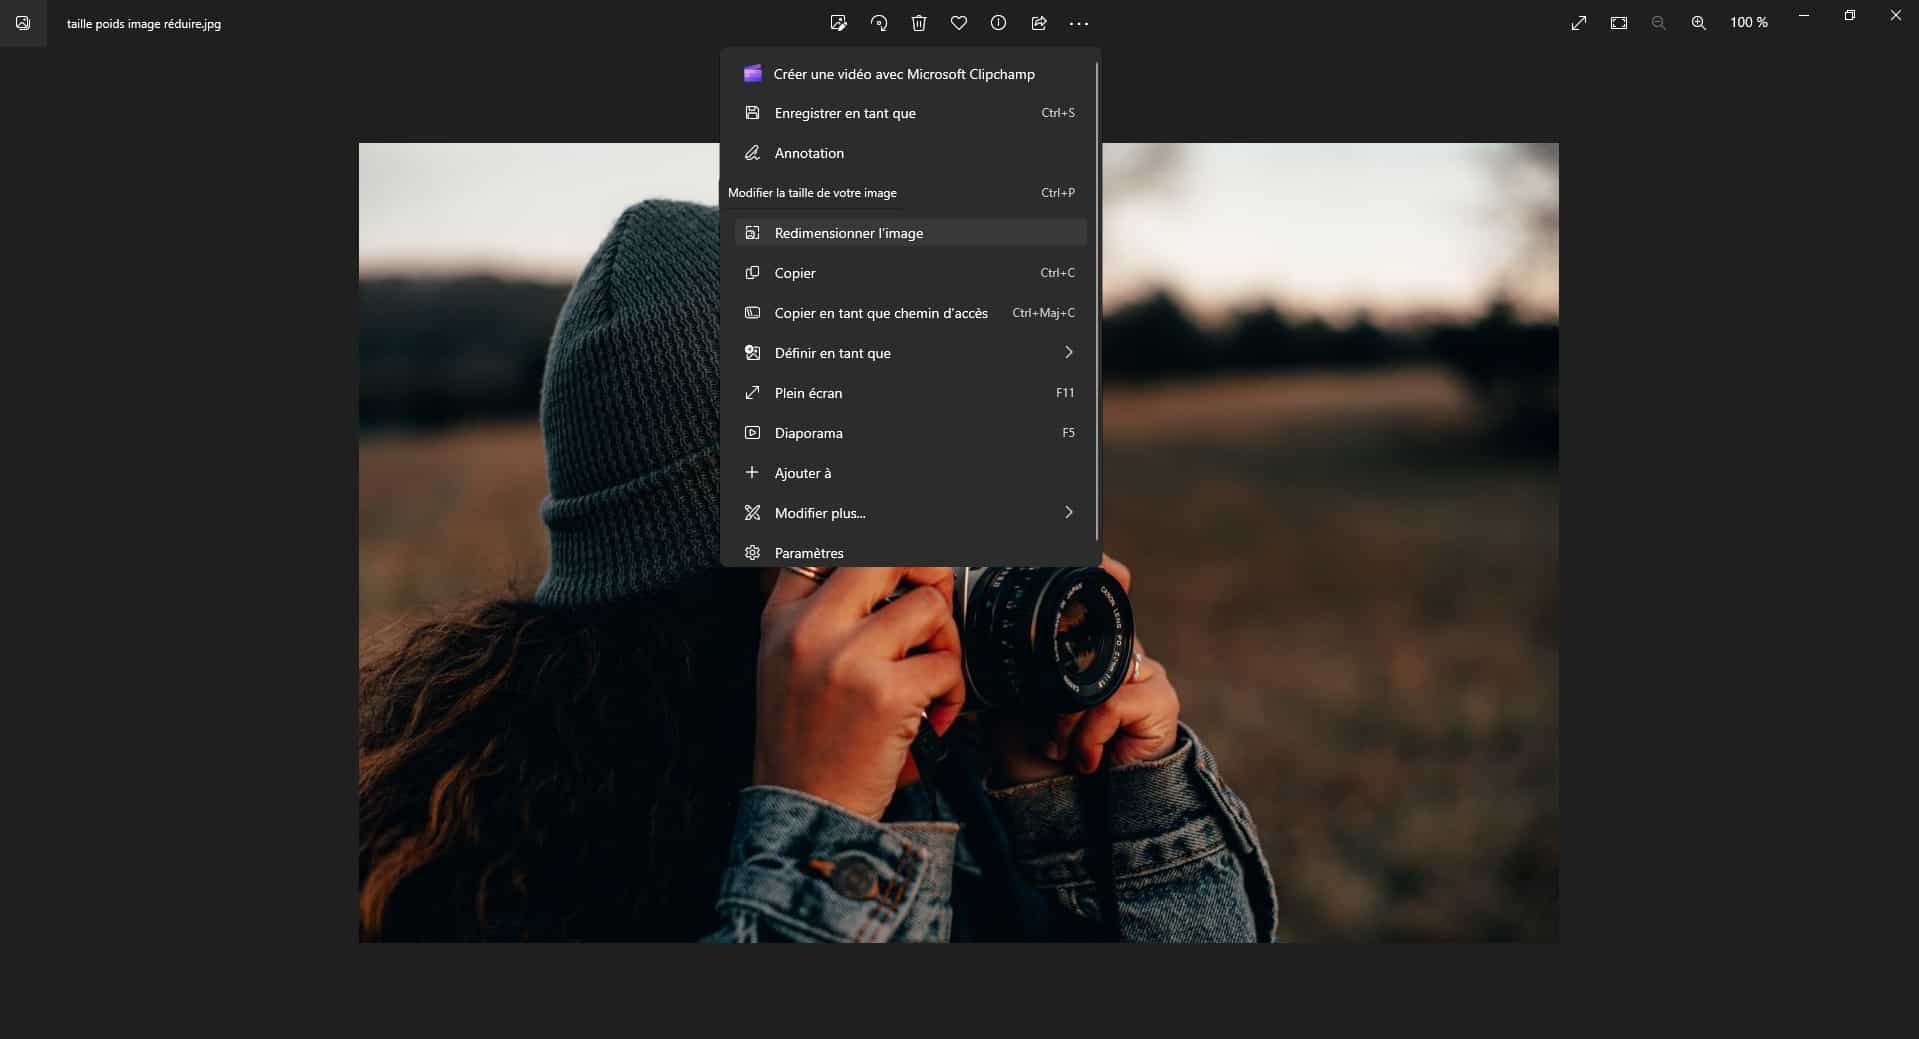The width and height of the screenshot is (1919, 1039).
Task: Mark photo as favorite with heart icon
Action: [959, 23]
